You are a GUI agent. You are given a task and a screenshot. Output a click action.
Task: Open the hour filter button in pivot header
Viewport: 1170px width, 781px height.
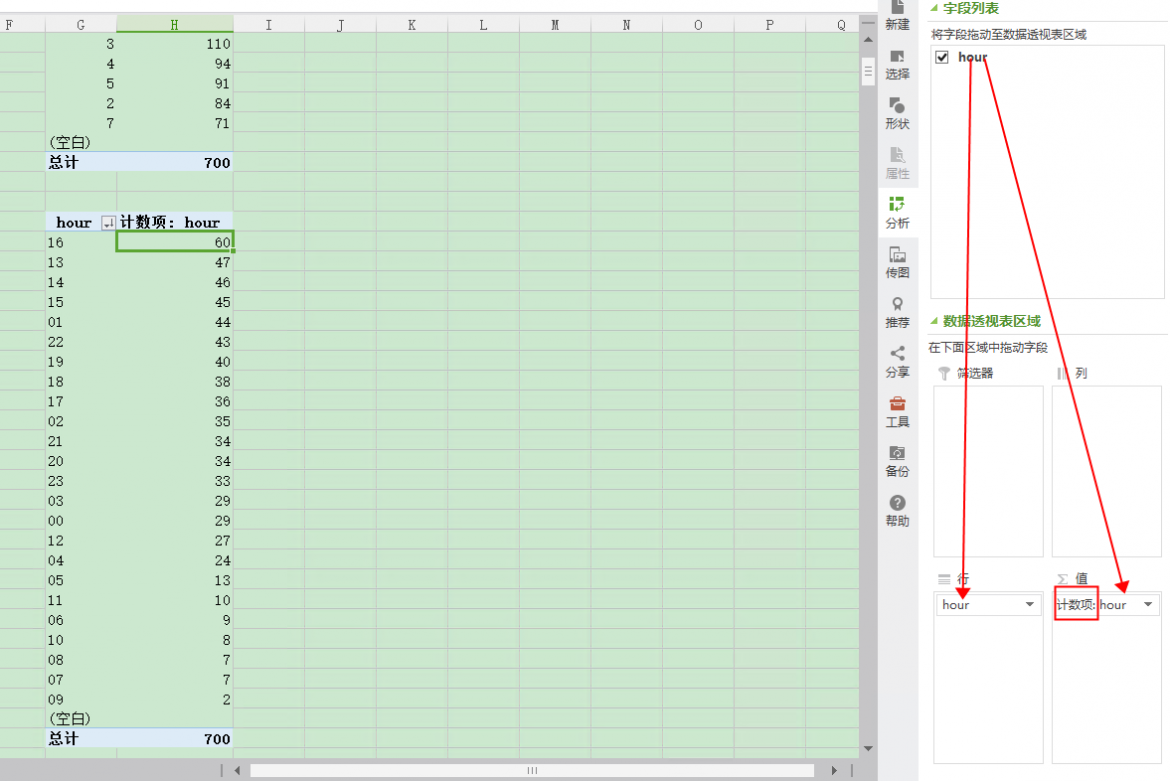pyautogui.click(x=108, y=223)
